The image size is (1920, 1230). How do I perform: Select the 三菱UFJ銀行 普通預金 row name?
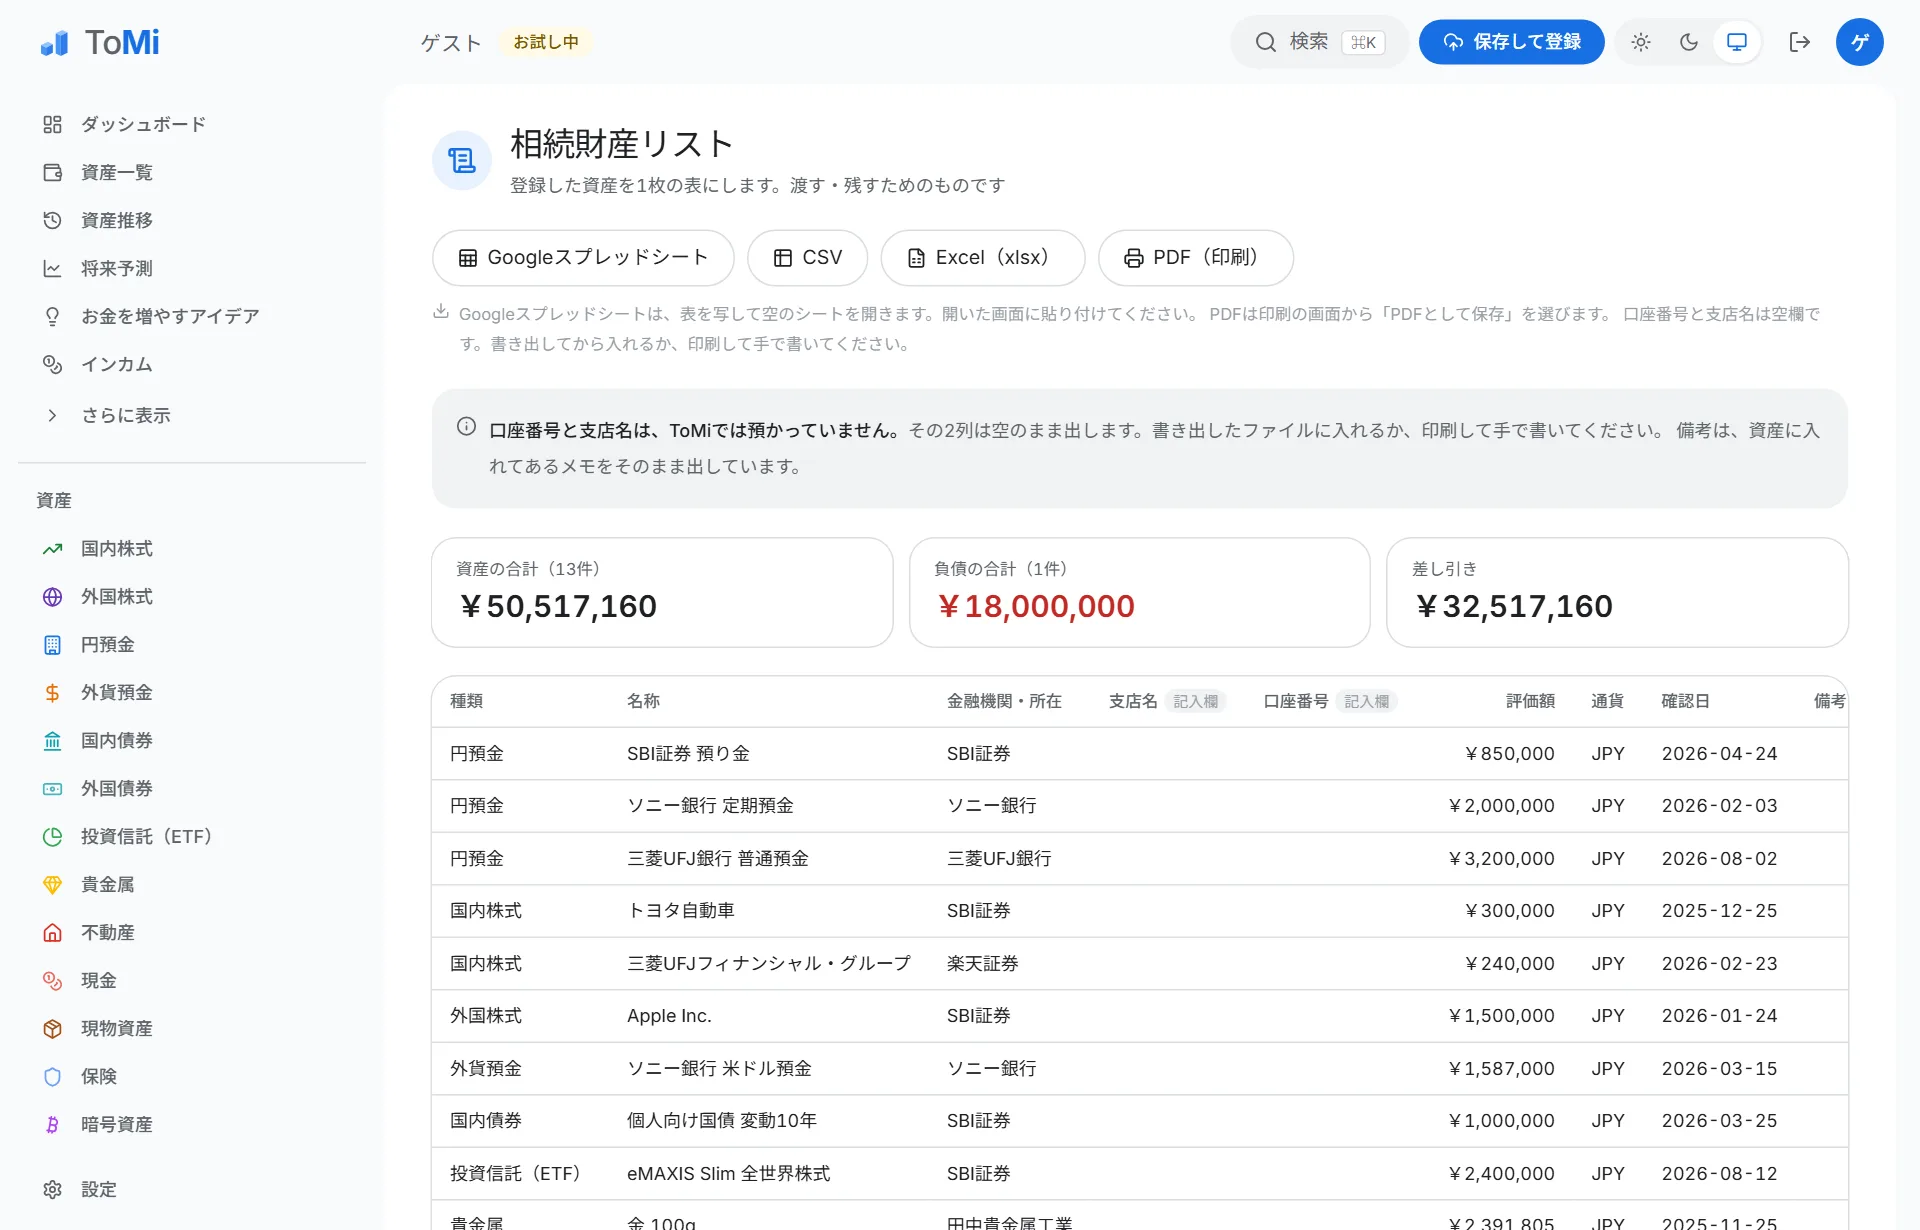[718, 858]
